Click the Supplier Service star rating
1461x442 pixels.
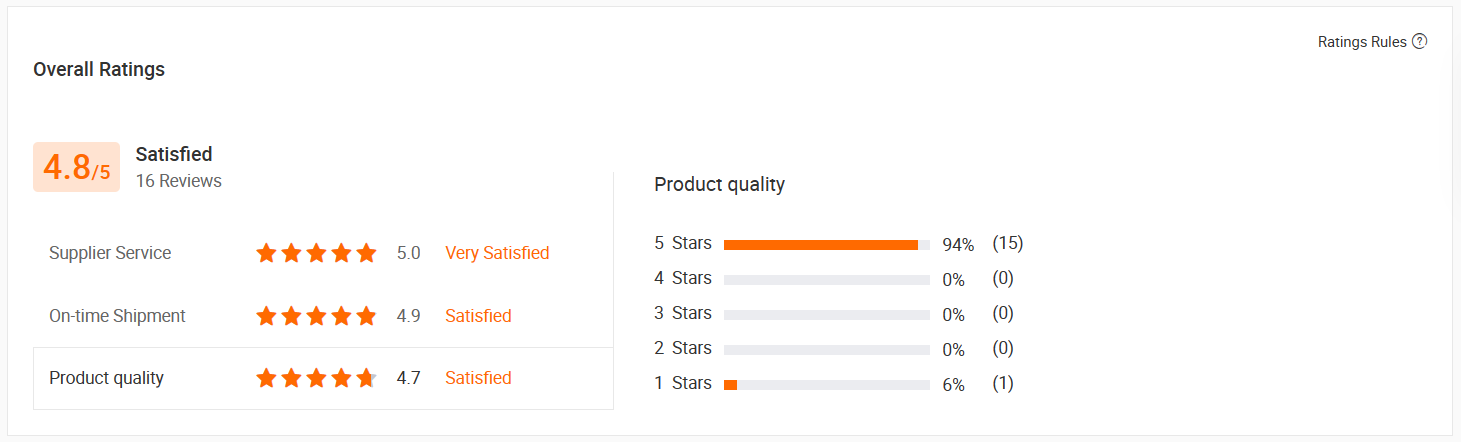tap(316, 253)
